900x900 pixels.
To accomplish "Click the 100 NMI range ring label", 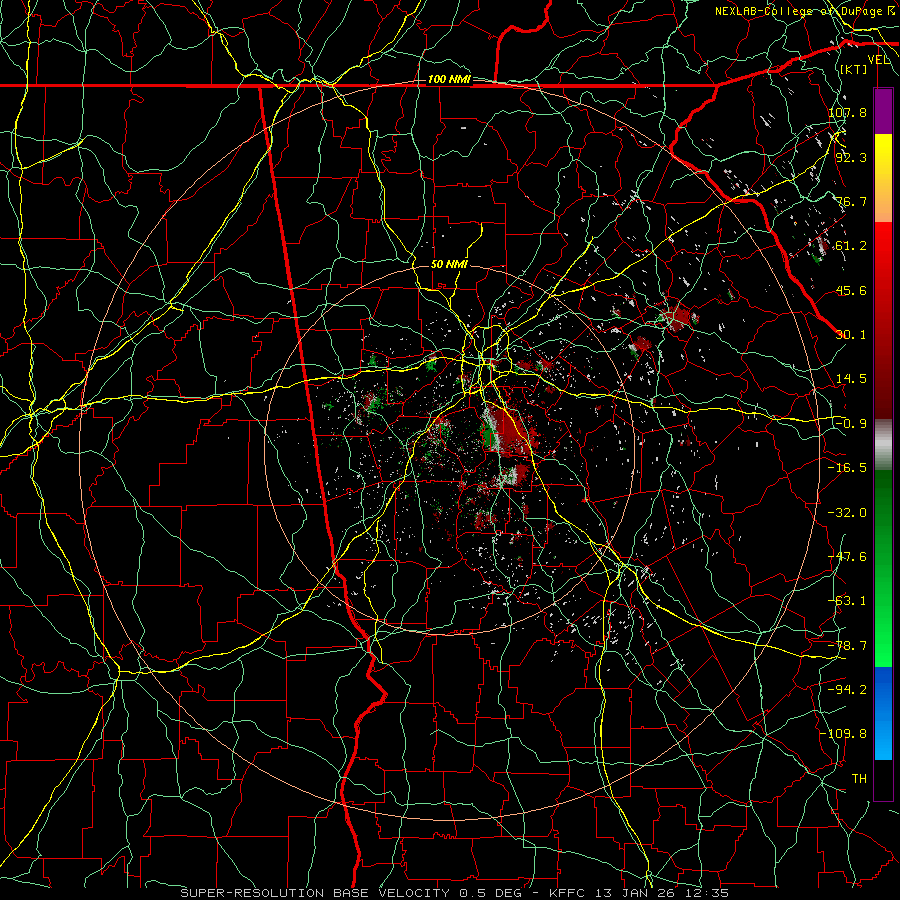I will pos(449,79).
